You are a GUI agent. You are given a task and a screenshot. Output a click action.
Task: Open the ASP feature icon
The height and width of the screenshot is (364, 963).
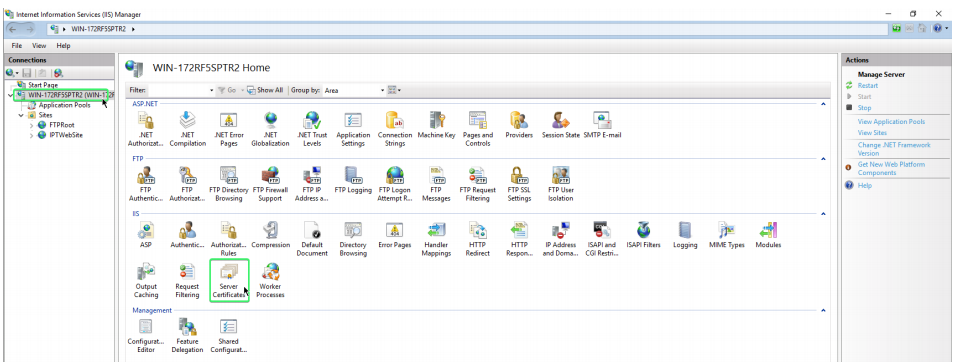(146, 234)
